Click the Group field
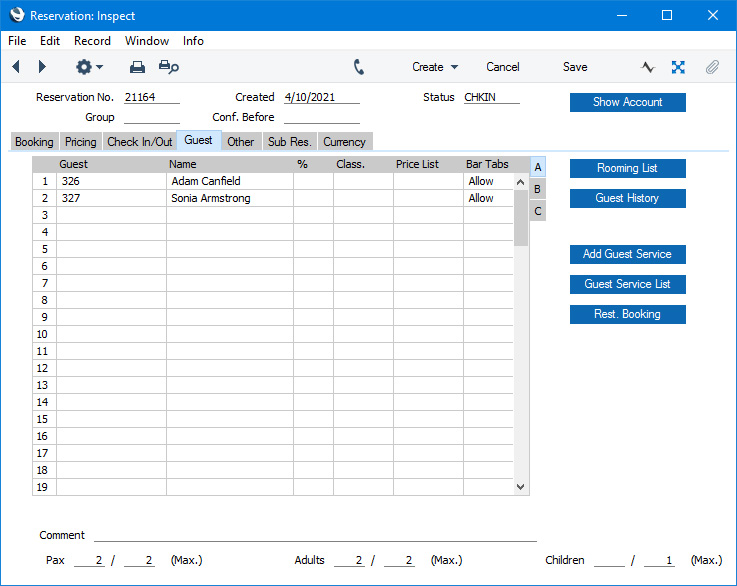Image resolution: width=737 pixels, height=586 pixels. coord(151,117)
